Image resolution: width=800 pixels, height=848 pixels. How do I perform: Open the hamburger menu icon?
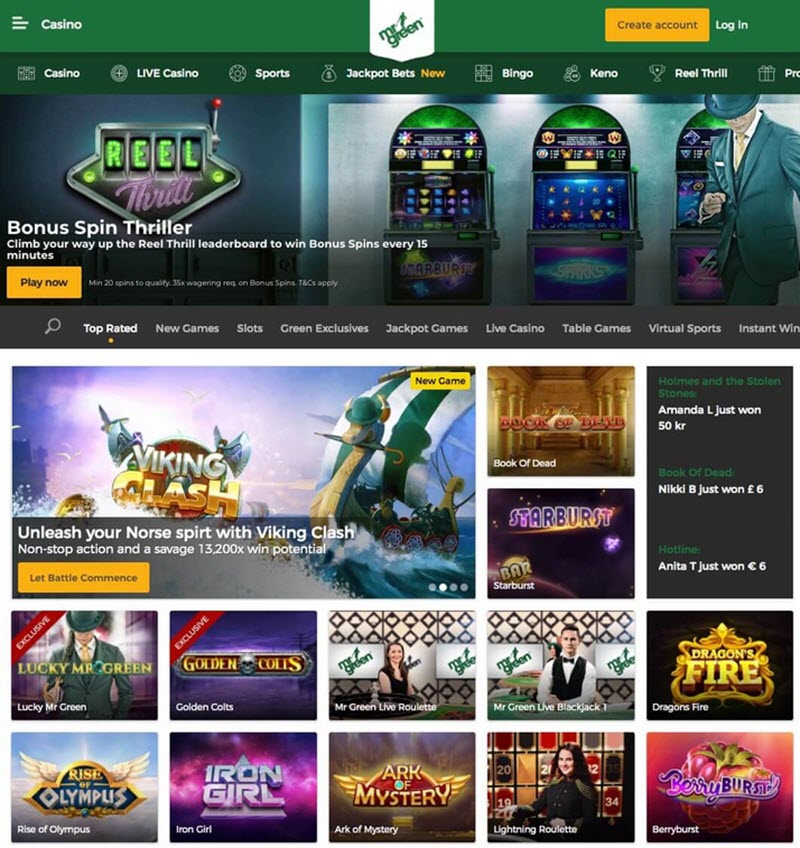point(20,24)
